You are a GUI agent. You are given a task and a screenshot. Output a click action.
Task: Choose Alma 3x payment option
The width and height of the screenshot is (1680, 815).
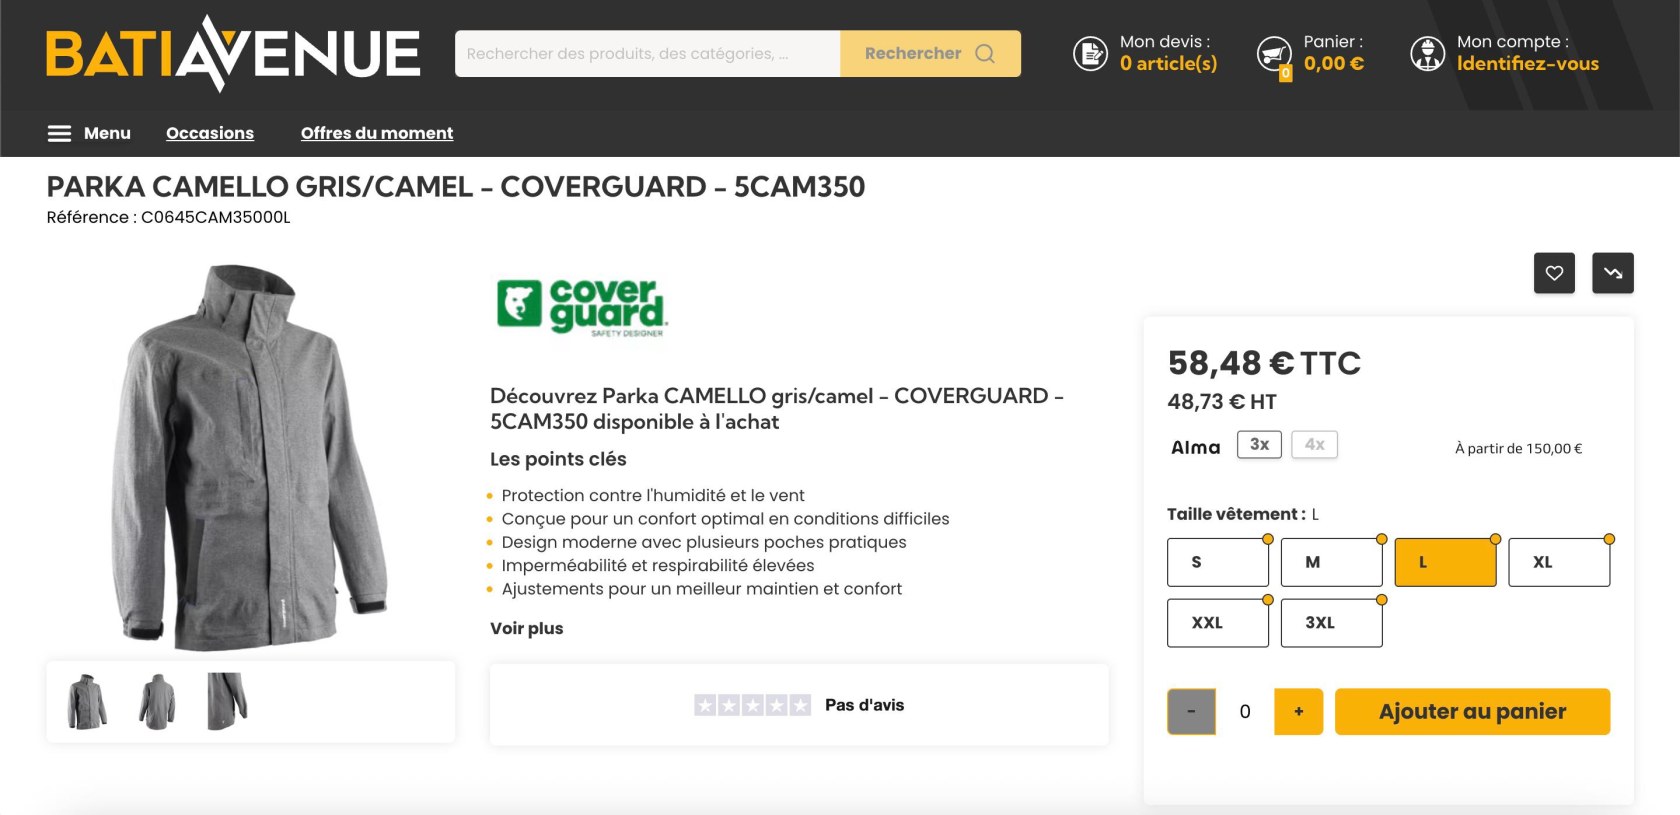(x=1259, y=445)
